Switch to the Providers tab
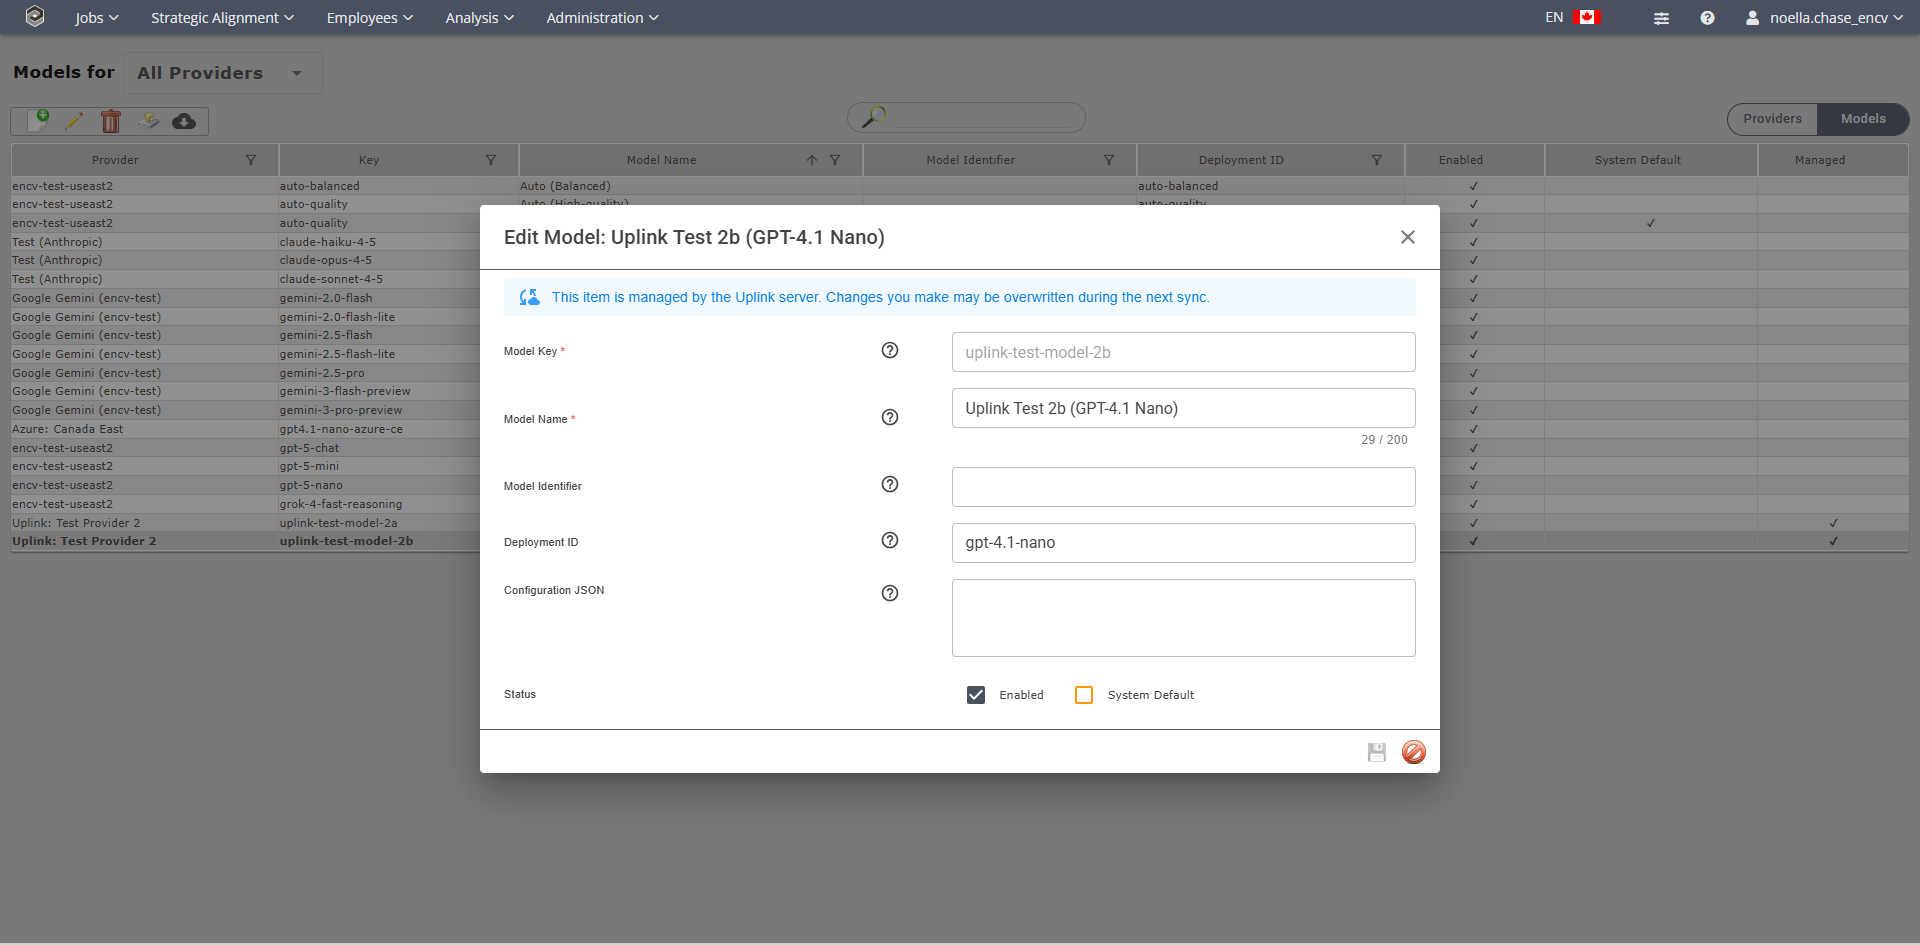The width and height of the screenshot is (1920, 945). tap(1772, 119)
